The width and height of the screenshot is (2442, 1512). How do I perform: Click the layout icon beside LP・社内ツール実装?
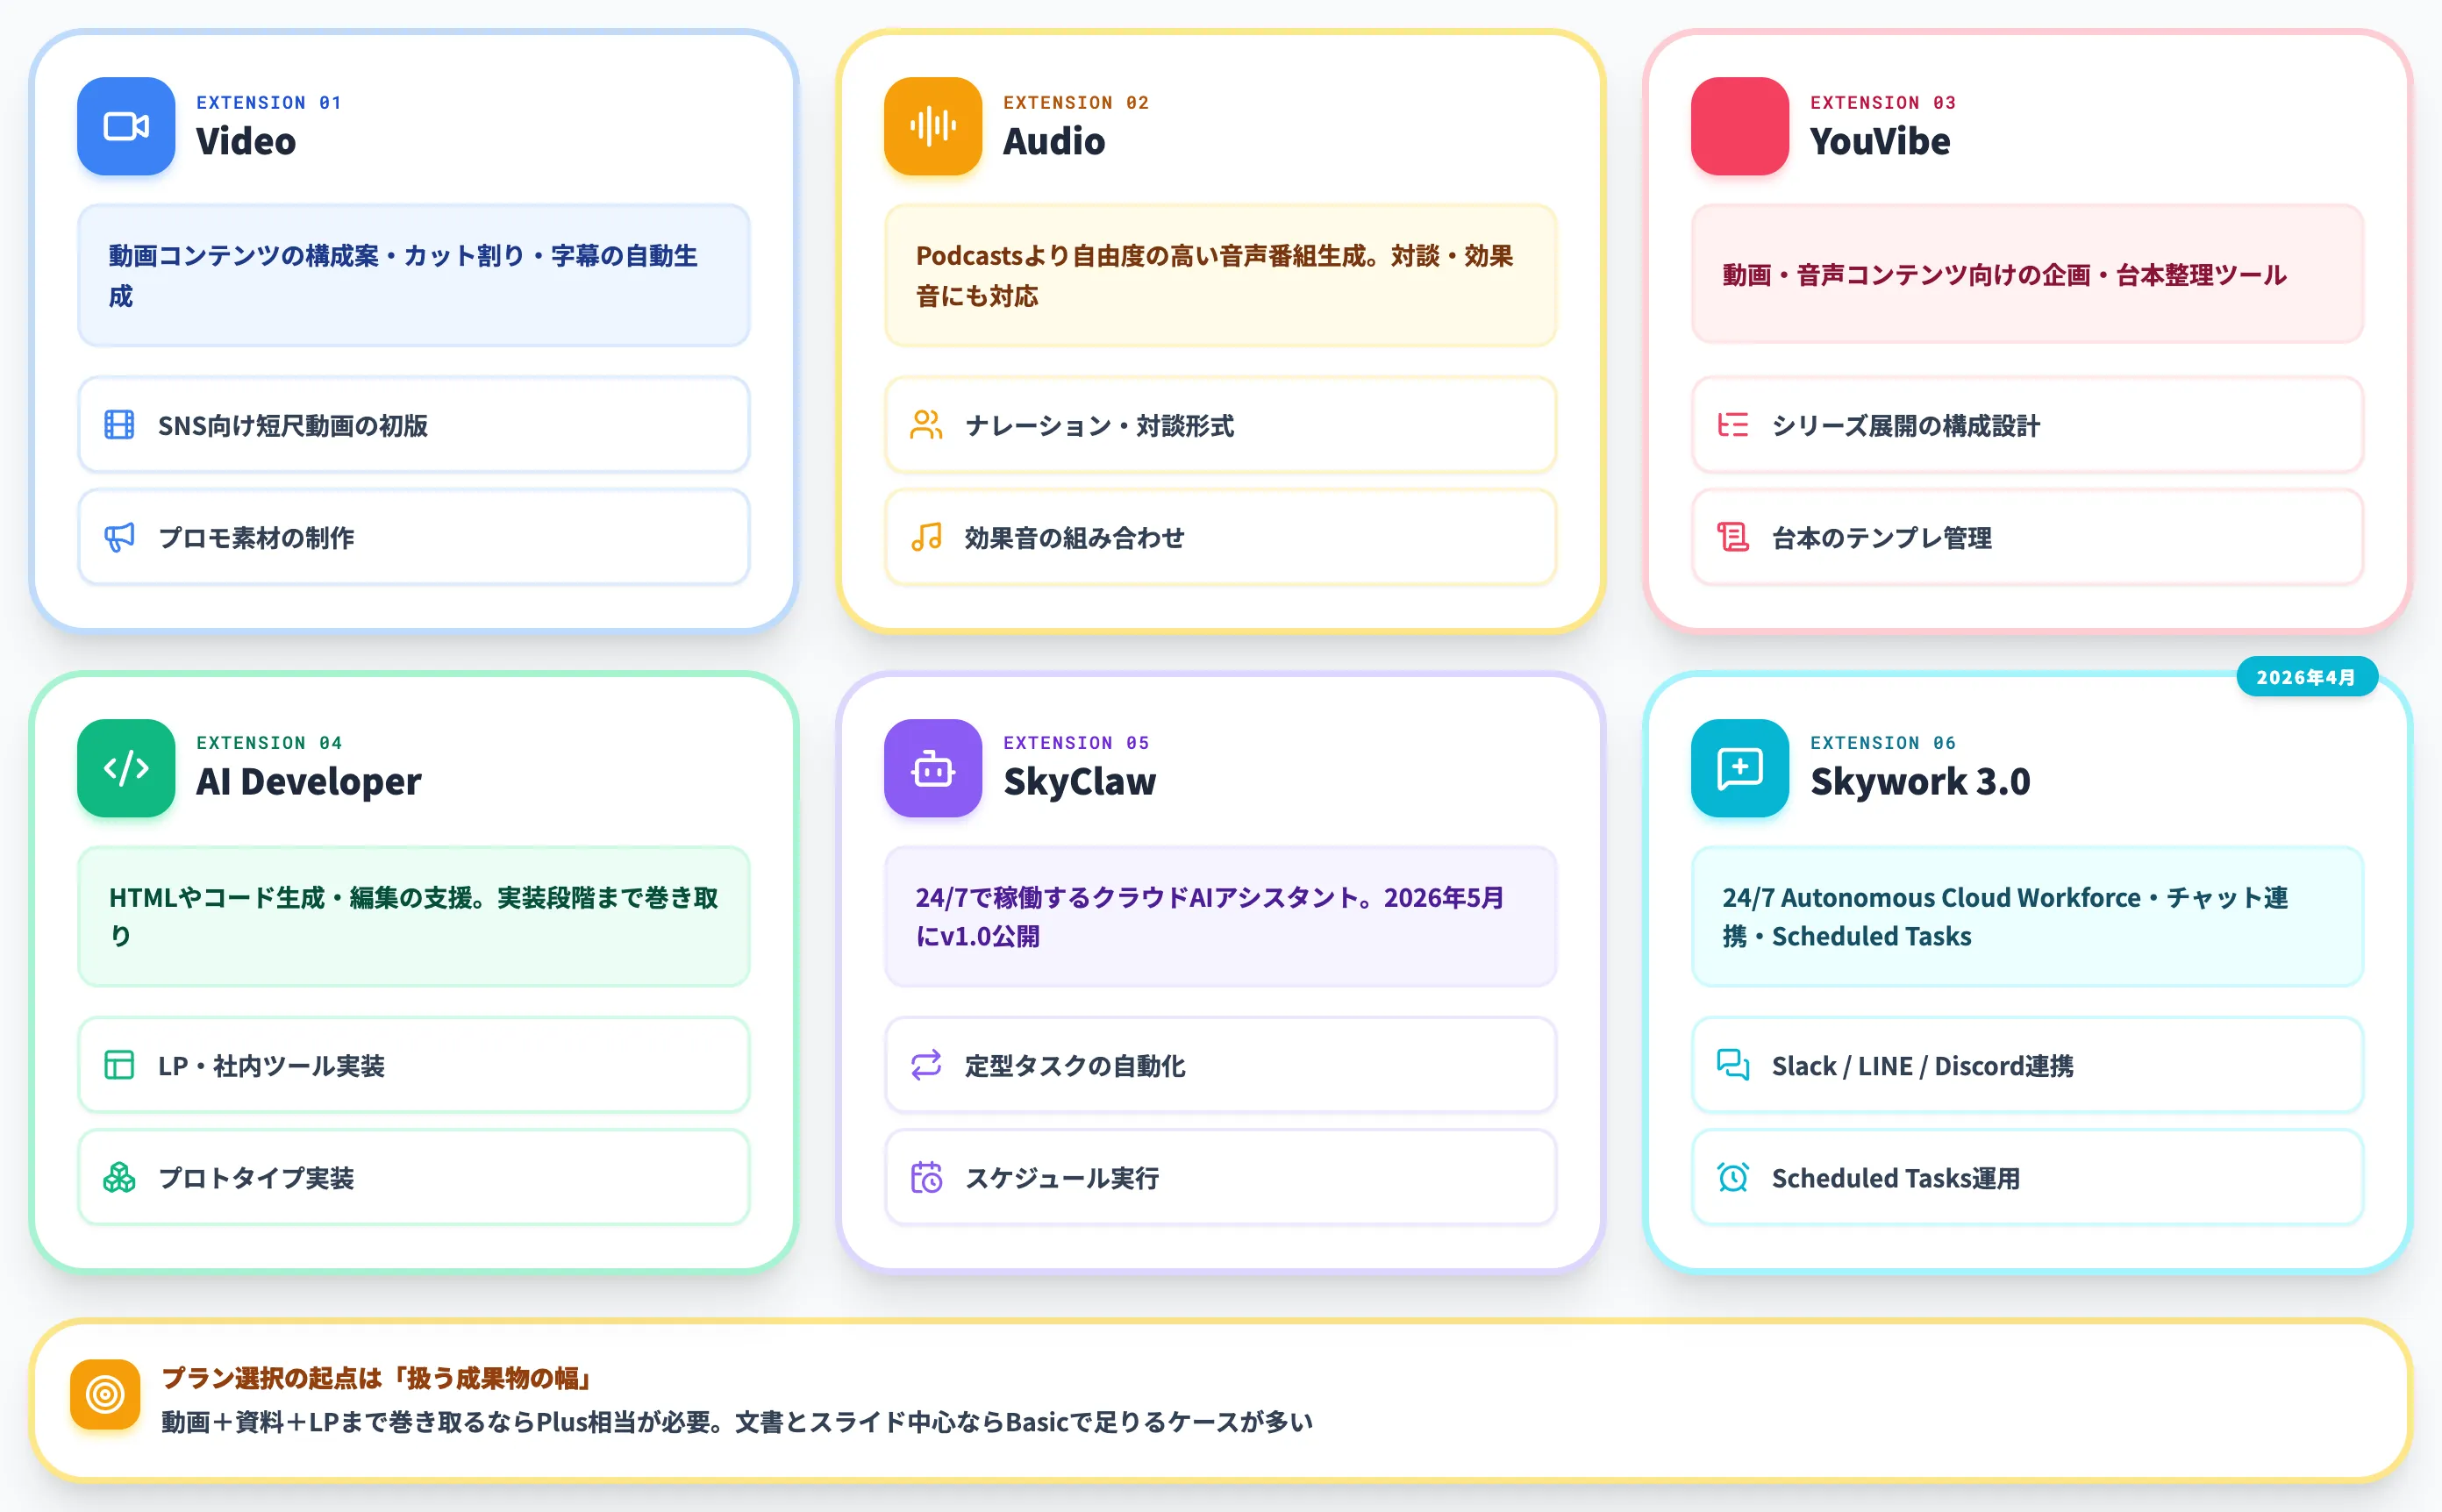pos(119,1065)
